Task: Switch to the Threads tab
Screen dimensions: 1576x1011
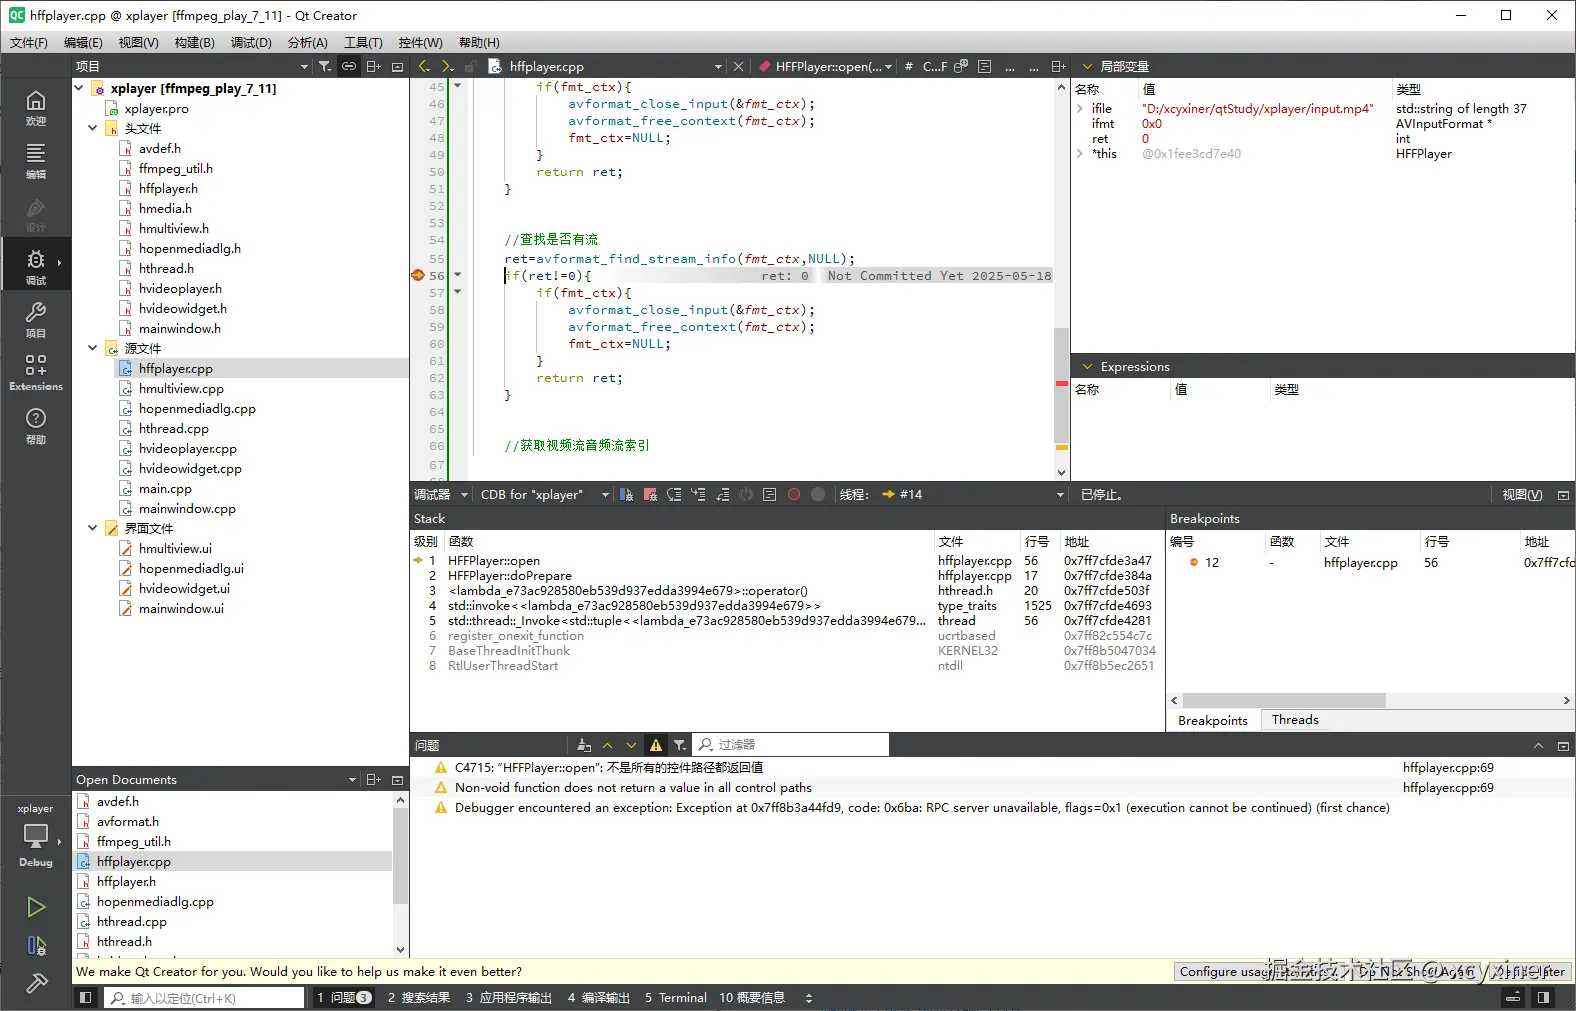Action: (x=1295, y=720)
